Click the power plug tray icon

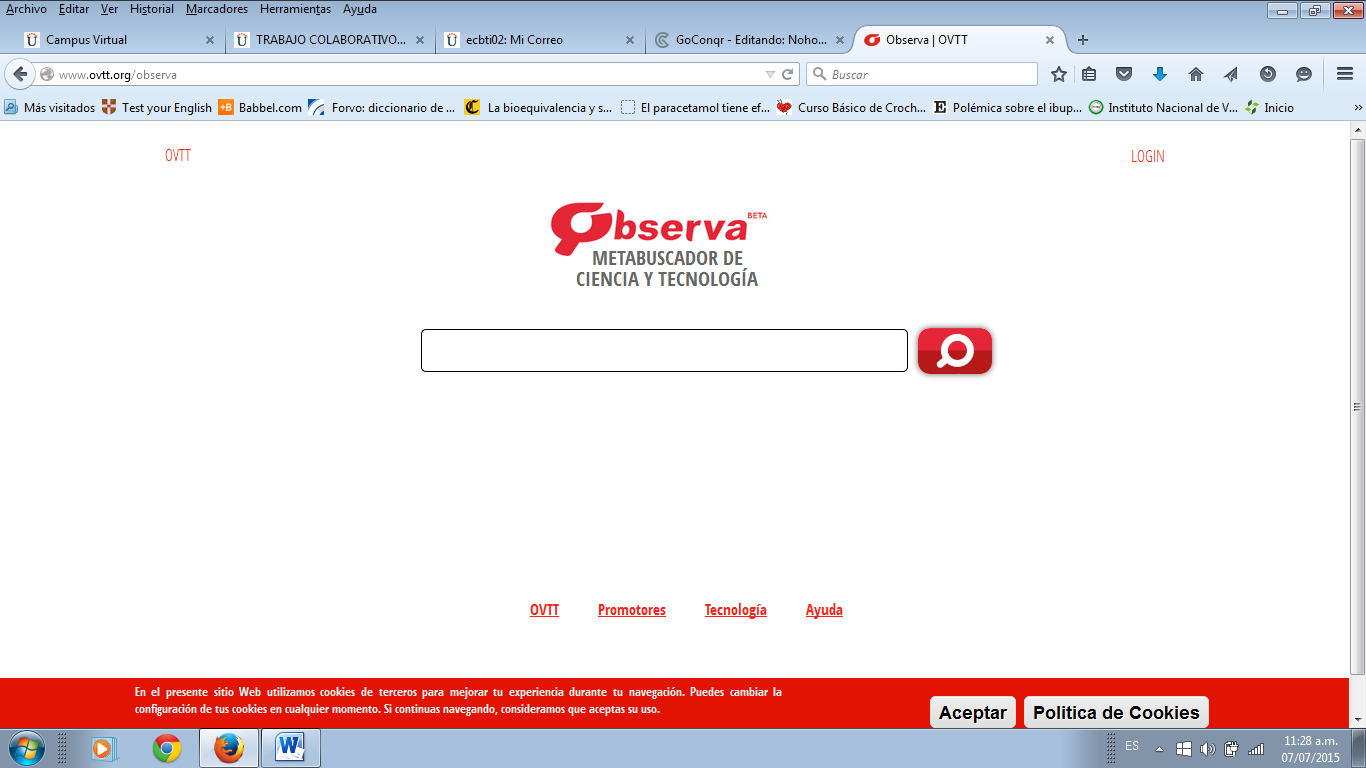click(x=1231, y=748)
